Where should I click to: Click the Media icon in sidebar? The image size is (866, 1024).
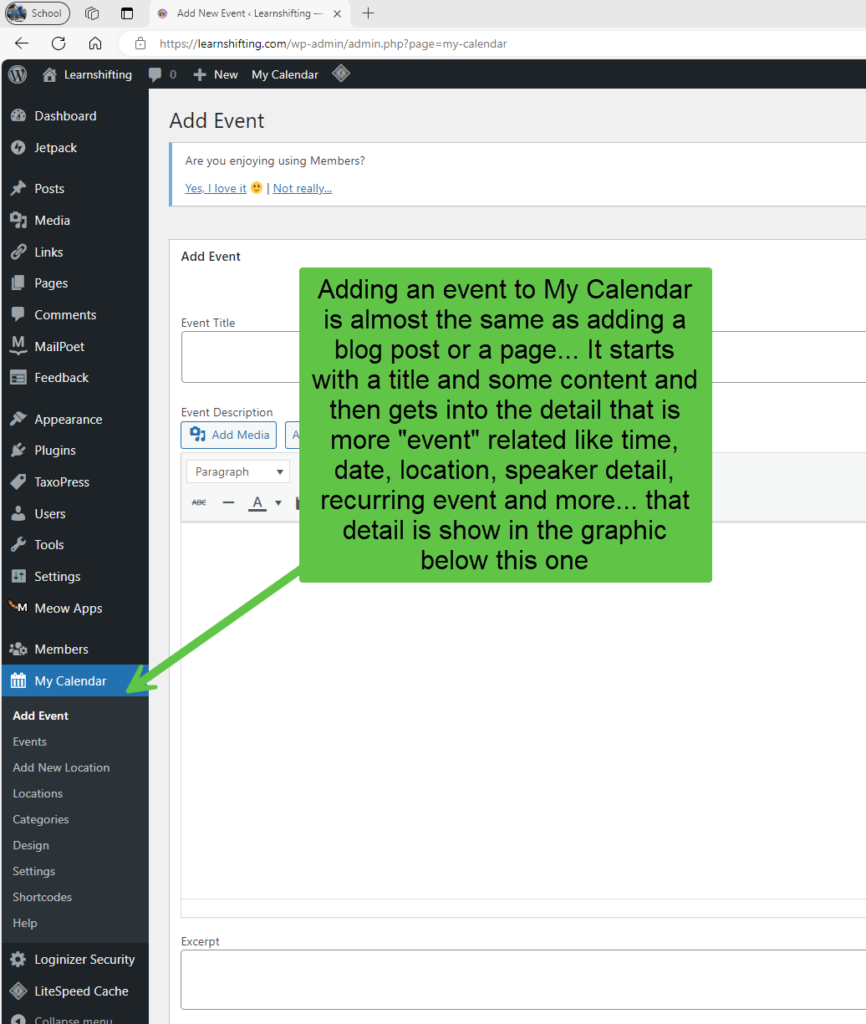click(18, 220)
